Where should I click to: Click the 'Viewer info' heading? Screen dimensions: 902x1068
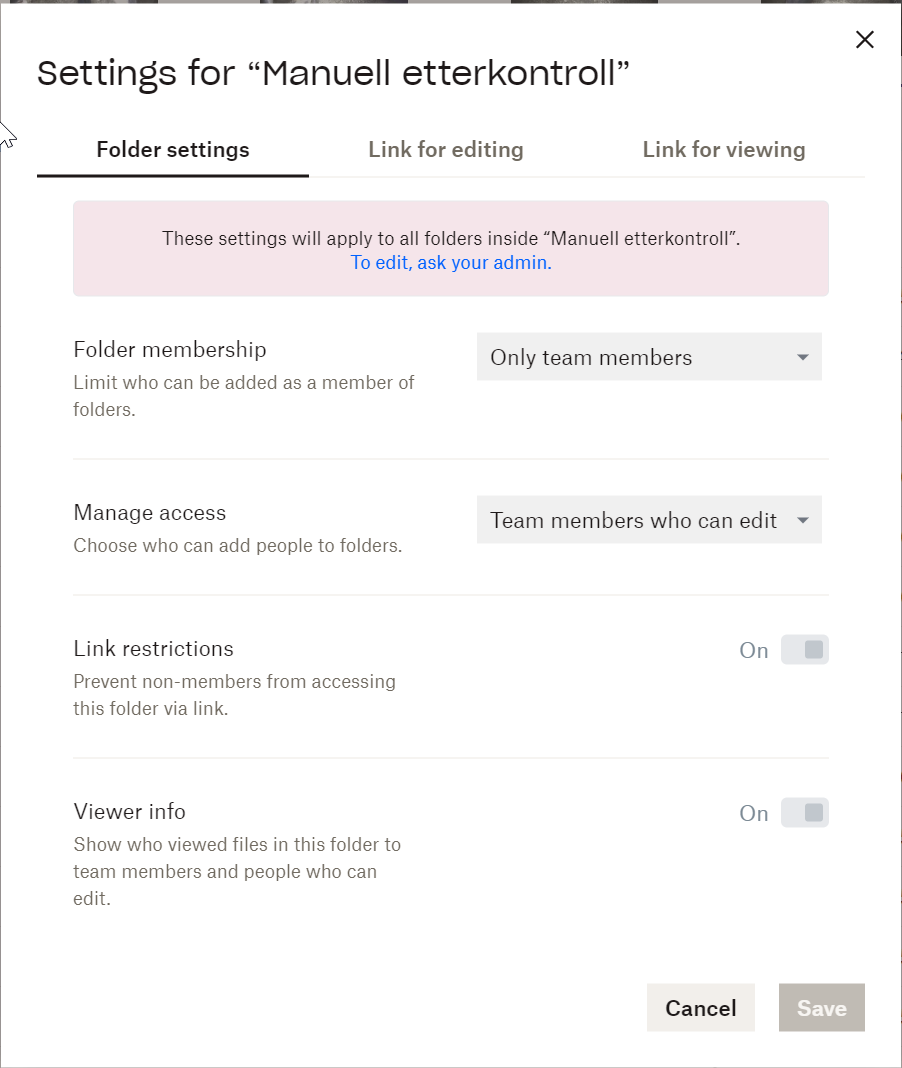tap(130, 811)
